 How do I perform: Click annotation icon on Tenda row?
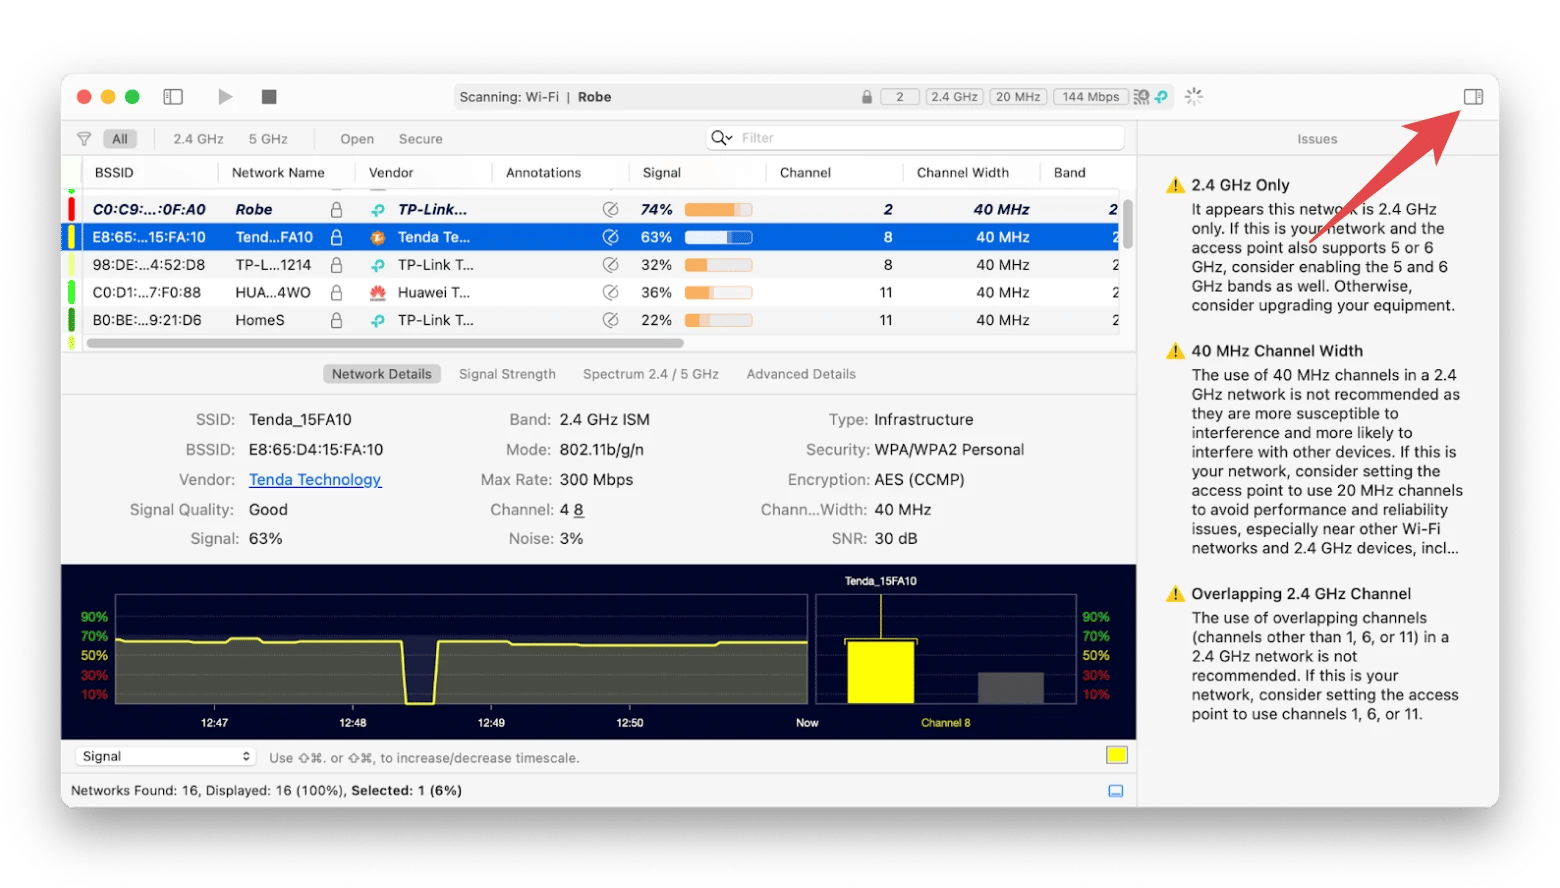[x=610, y=237]
